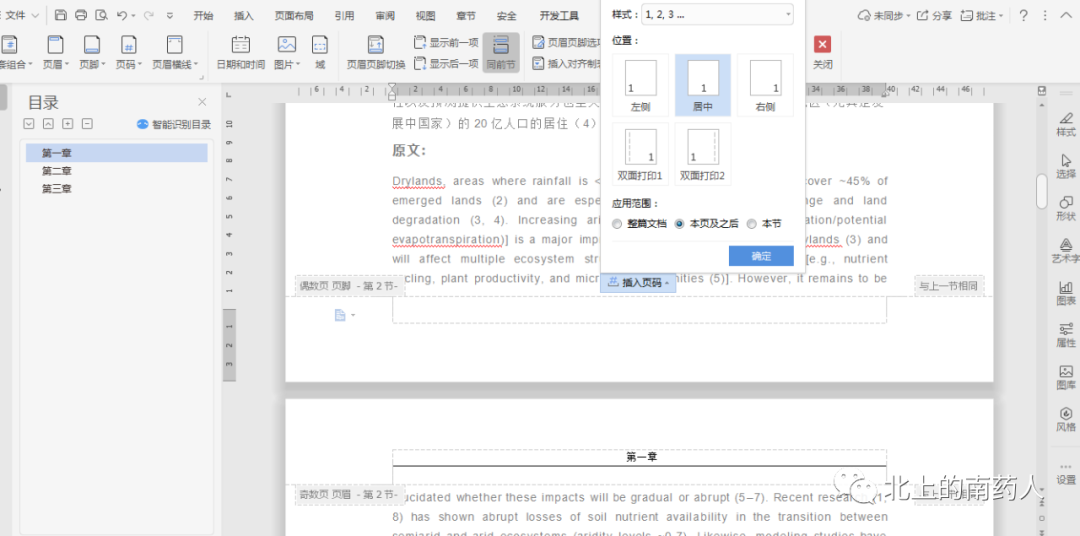
Task: Click Insert Alignment Tab icon (插入对齐制表位)
Action: (568, 64)
